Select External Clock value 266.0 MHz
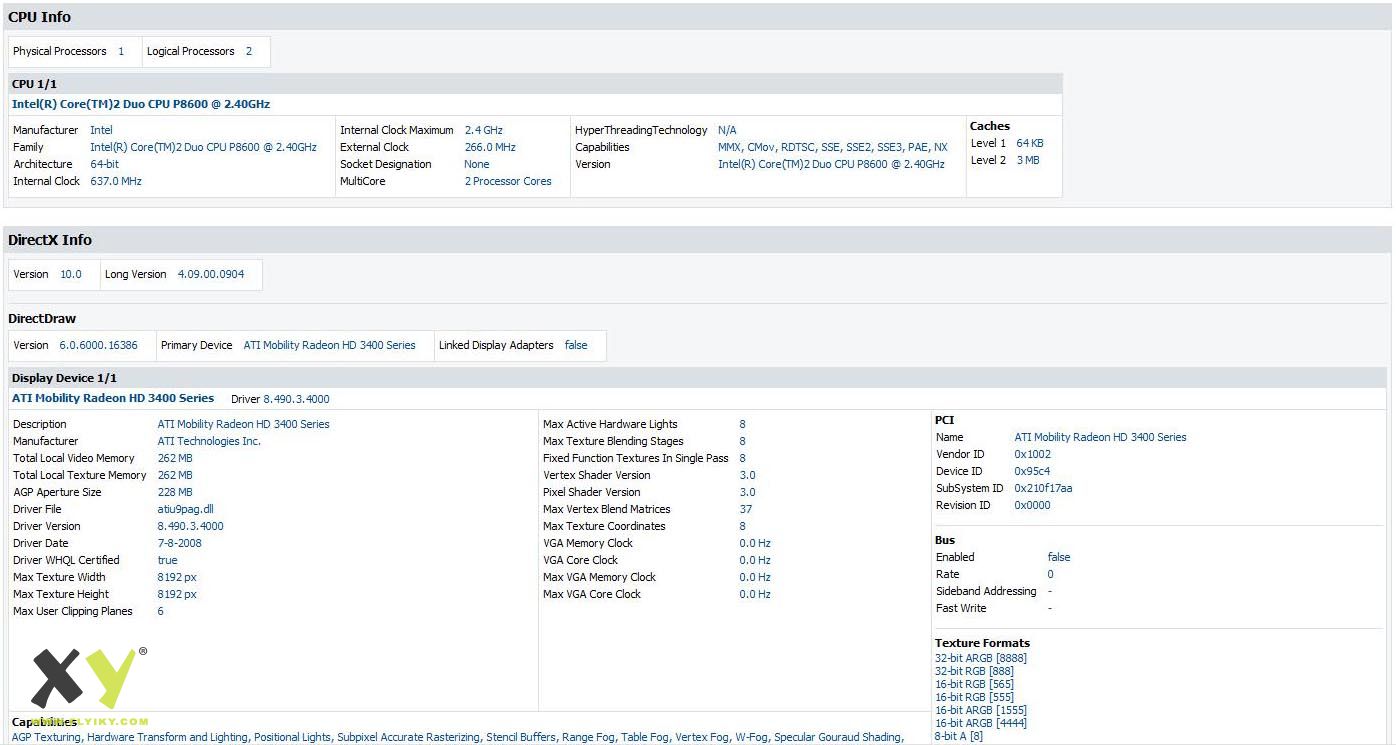Viewport: 1396px width, 745px height. (x=490, y=147)
